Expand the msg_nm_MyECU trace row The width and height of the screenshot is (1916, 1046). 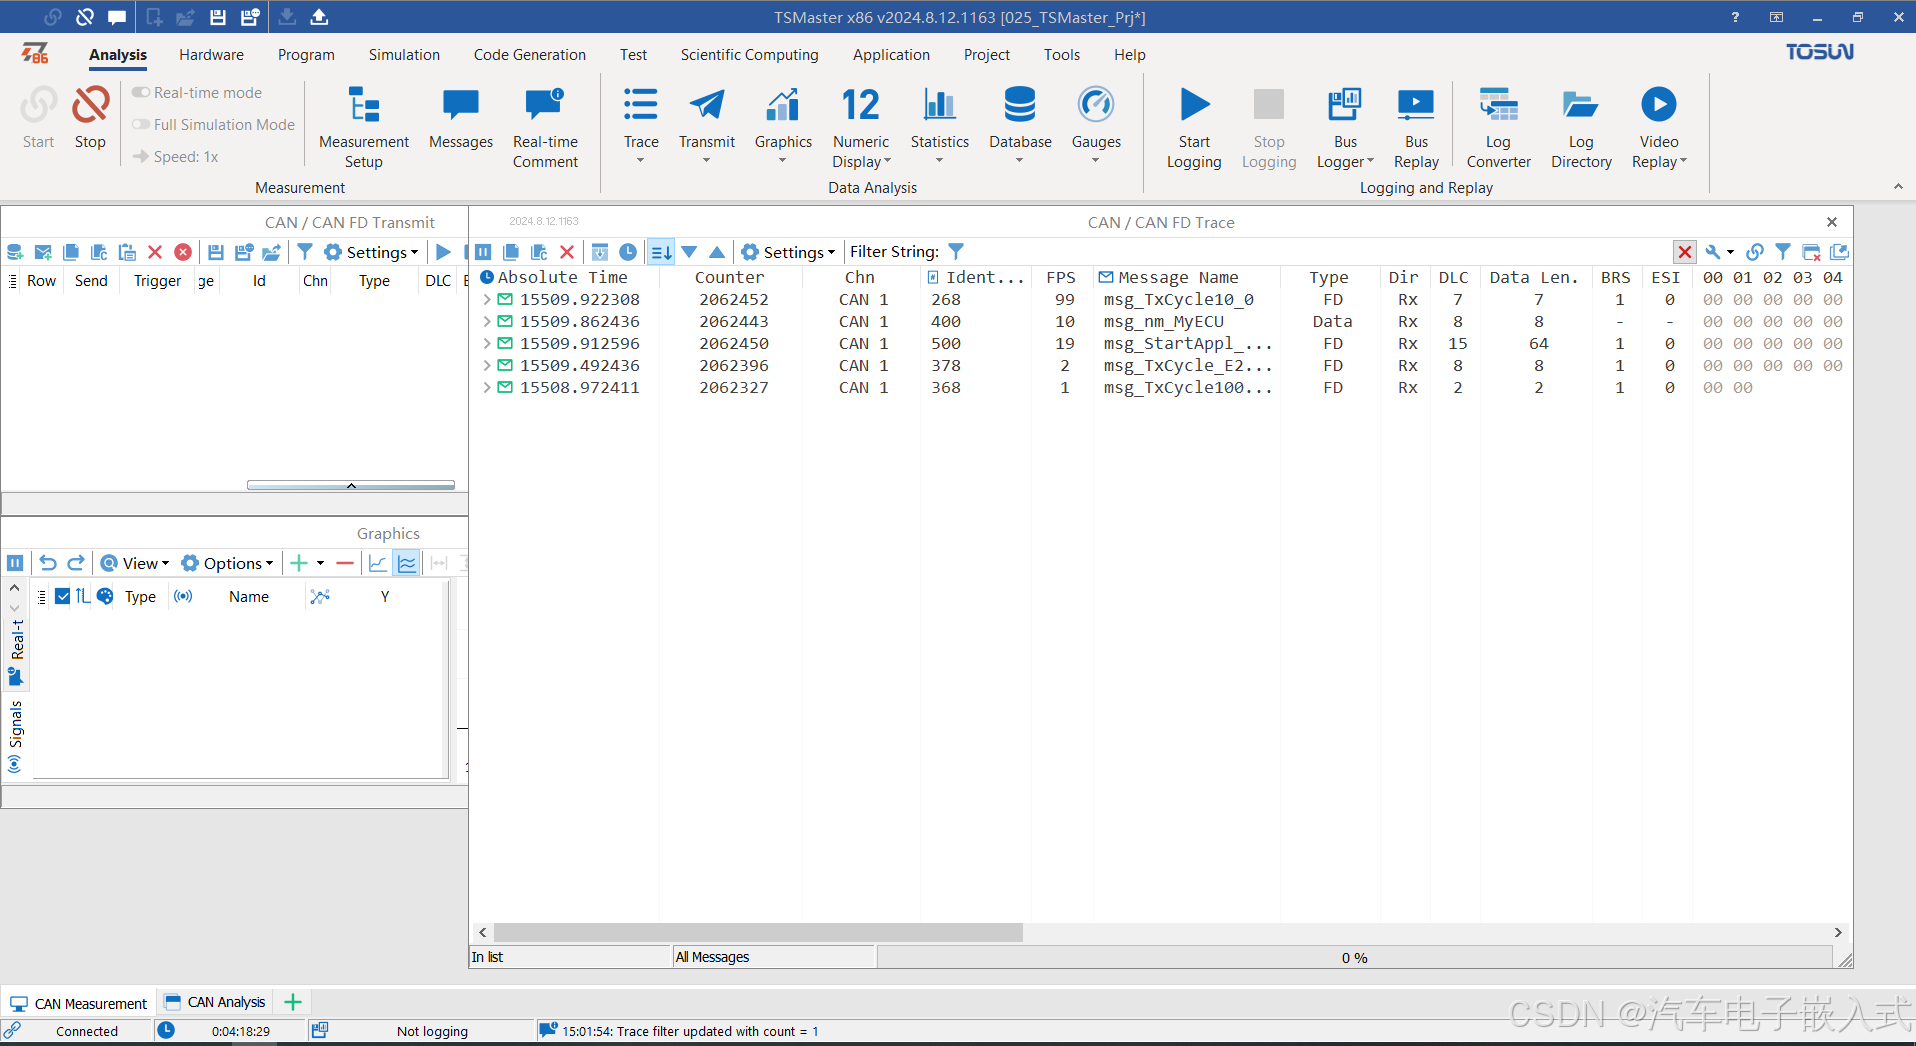pos(487,321)
